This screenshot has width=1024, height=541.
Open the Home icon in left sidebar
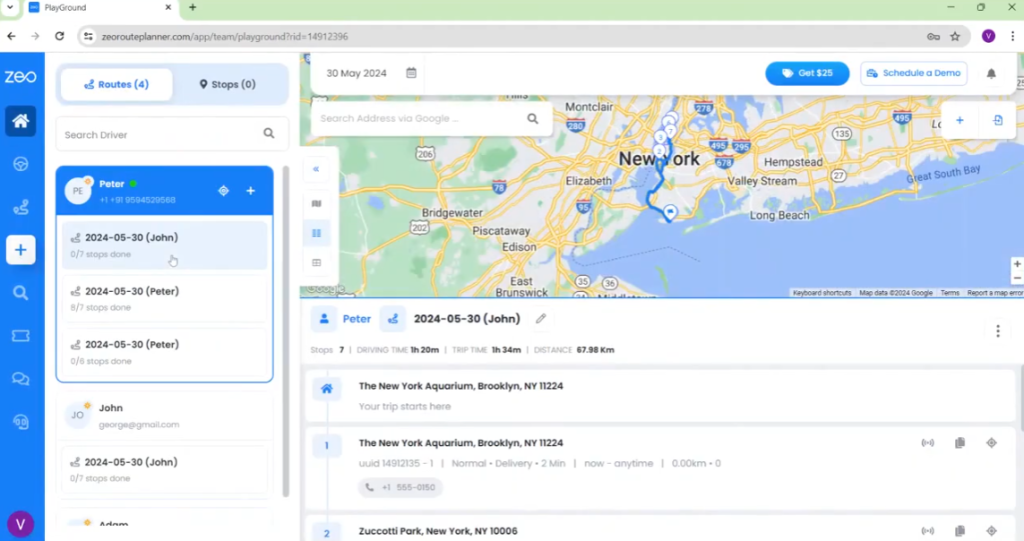click(20, 121)
